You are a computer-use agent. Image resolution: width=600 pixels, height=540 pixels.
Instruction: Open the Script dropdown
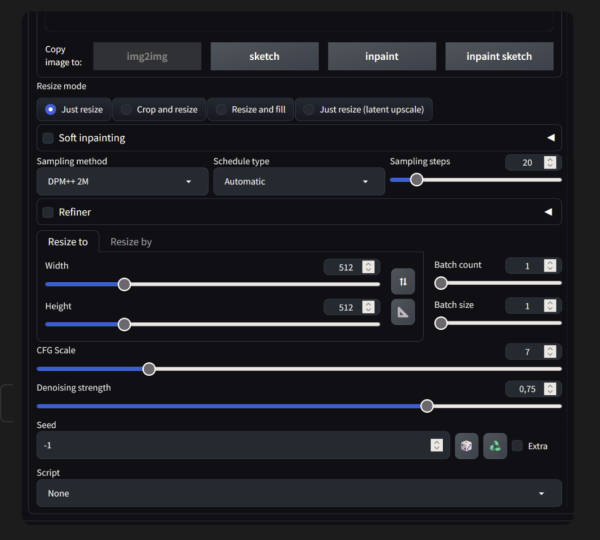[x=298, y=493]
